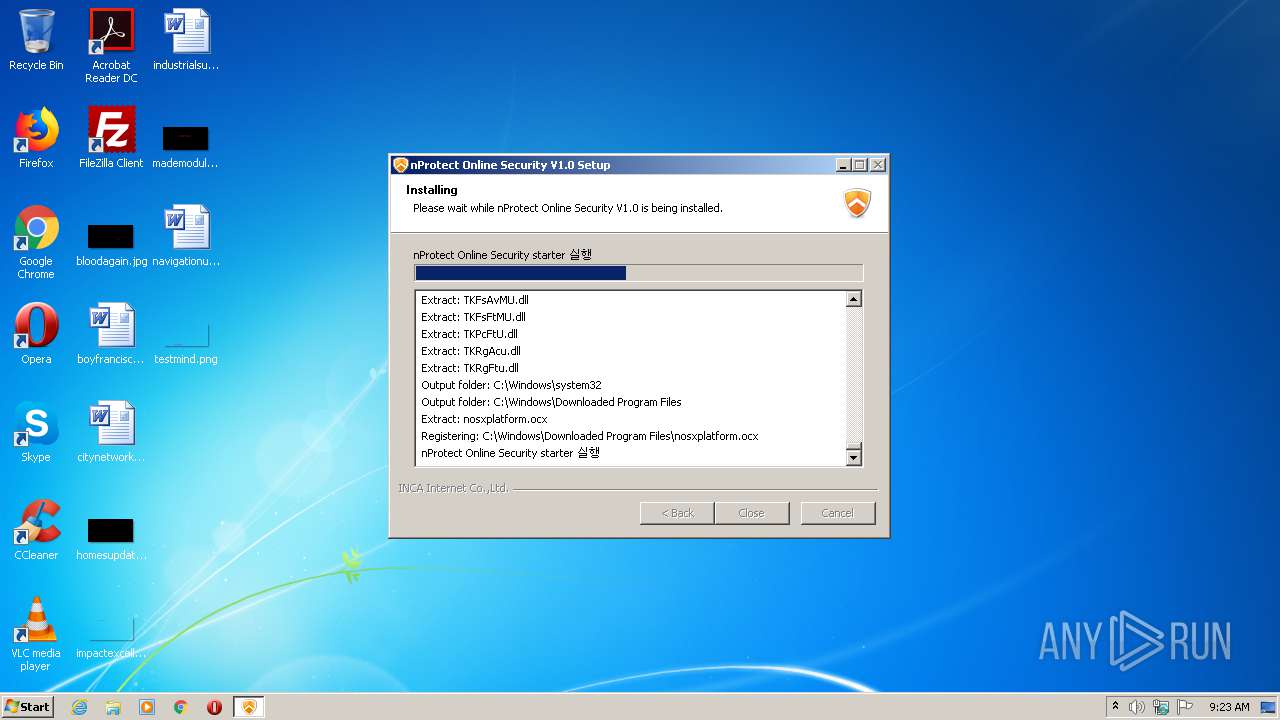The width and height of the screenshot is (1280, 720).
Task: Select the citynetwork... Word document
Action: coord(111,432)
